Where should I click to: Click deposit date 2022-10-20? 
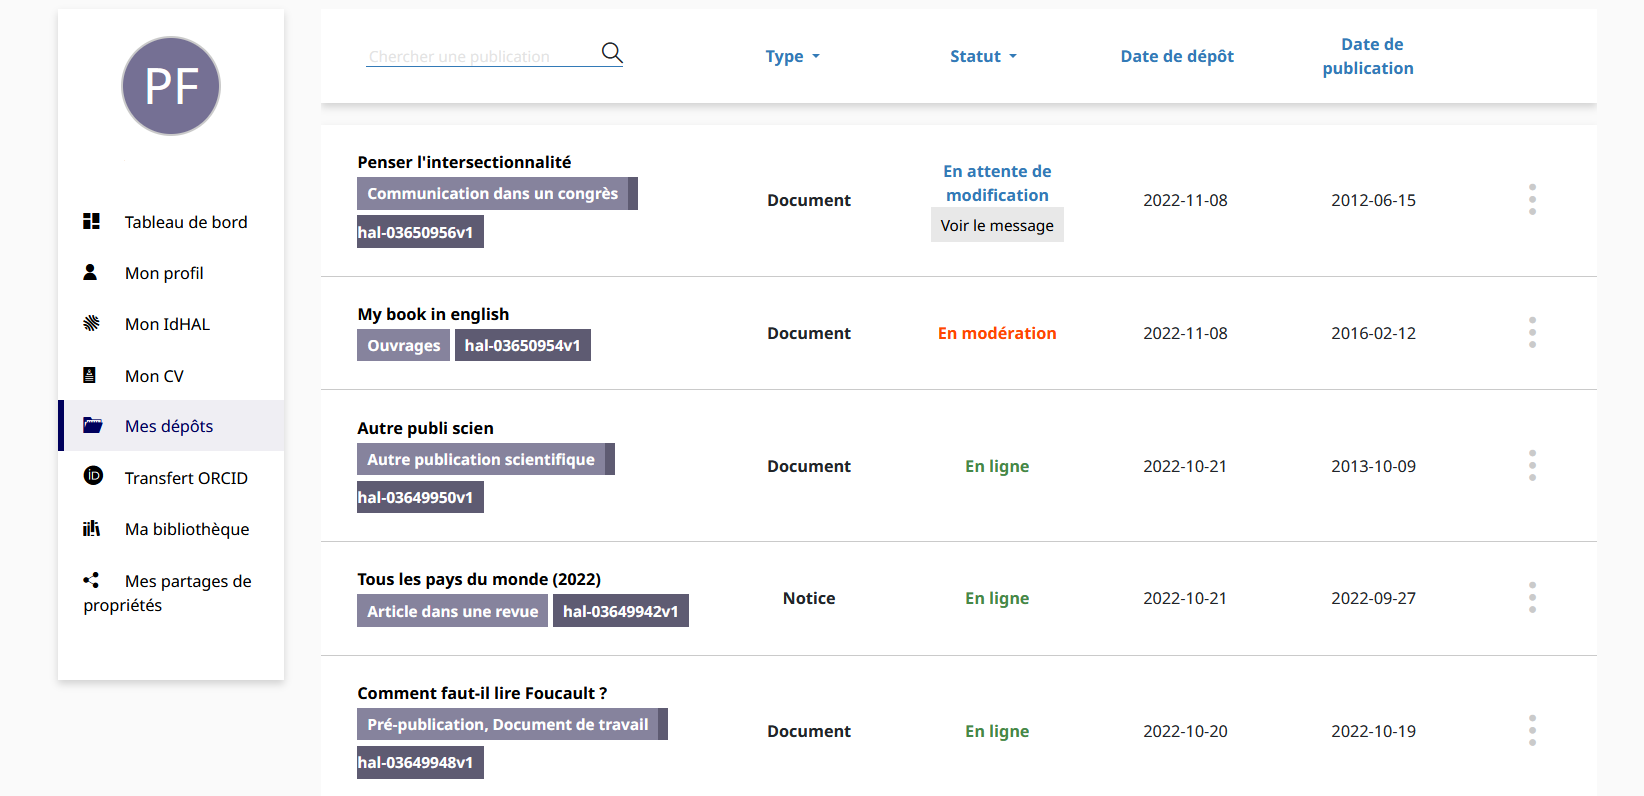click(1185, 731)
